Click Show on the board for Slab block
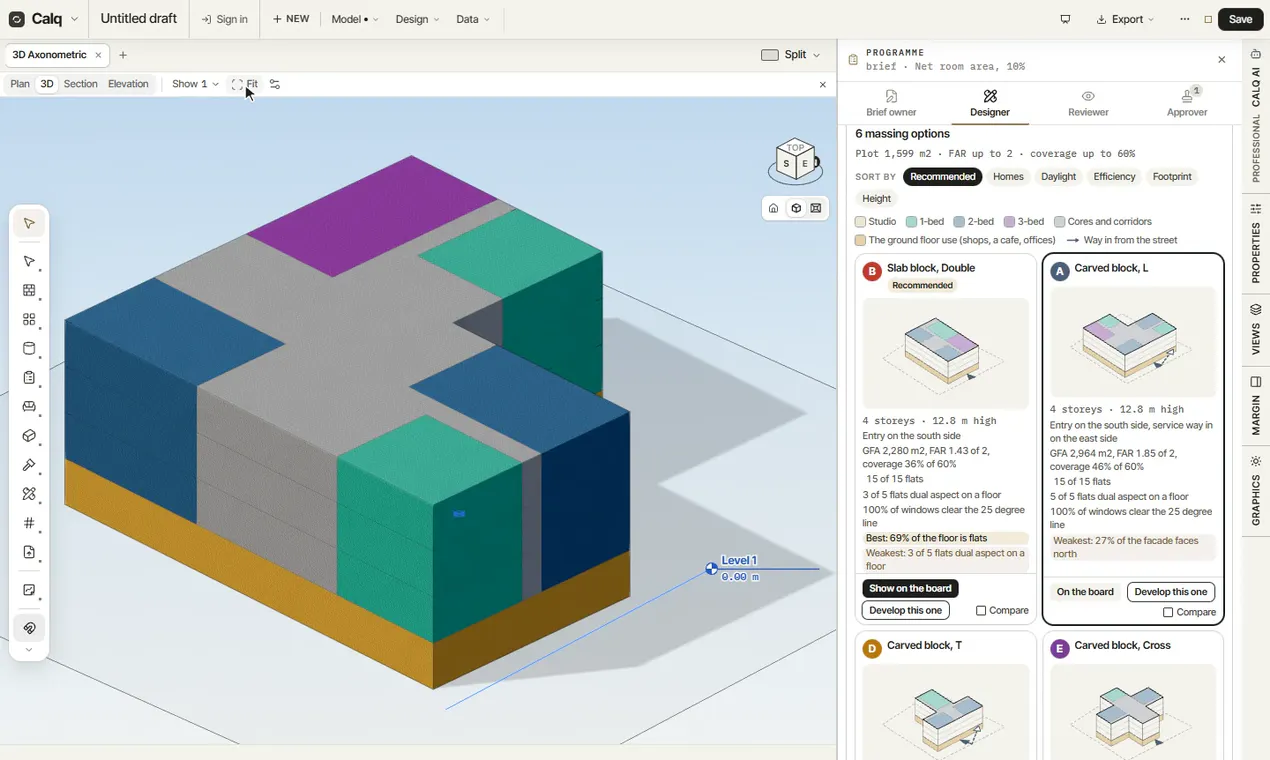 pos(910,589)
